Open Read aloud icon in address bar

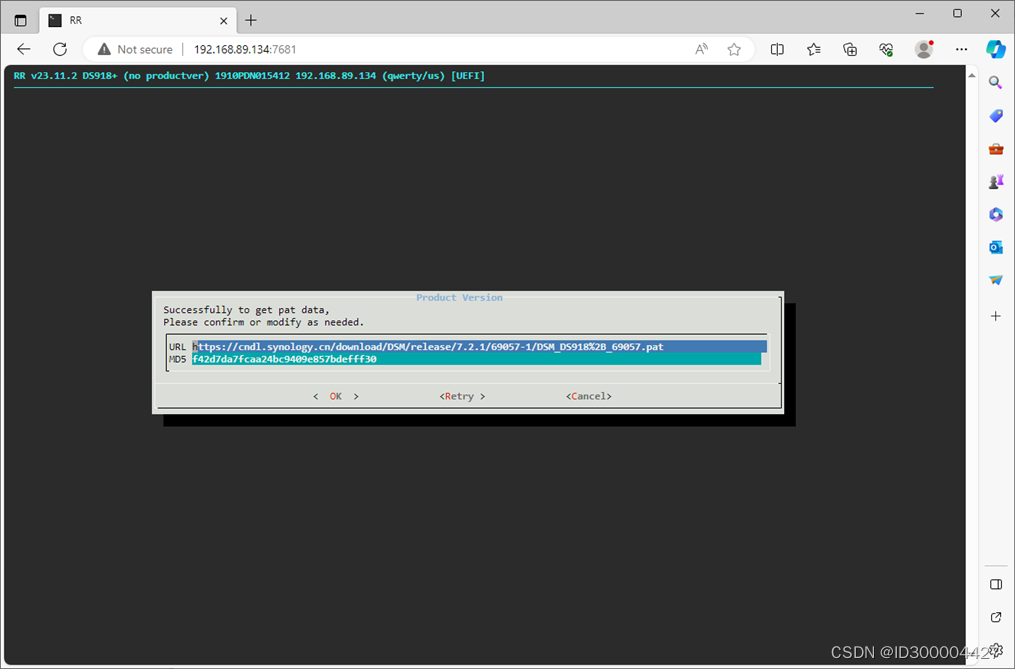(701, 49)
